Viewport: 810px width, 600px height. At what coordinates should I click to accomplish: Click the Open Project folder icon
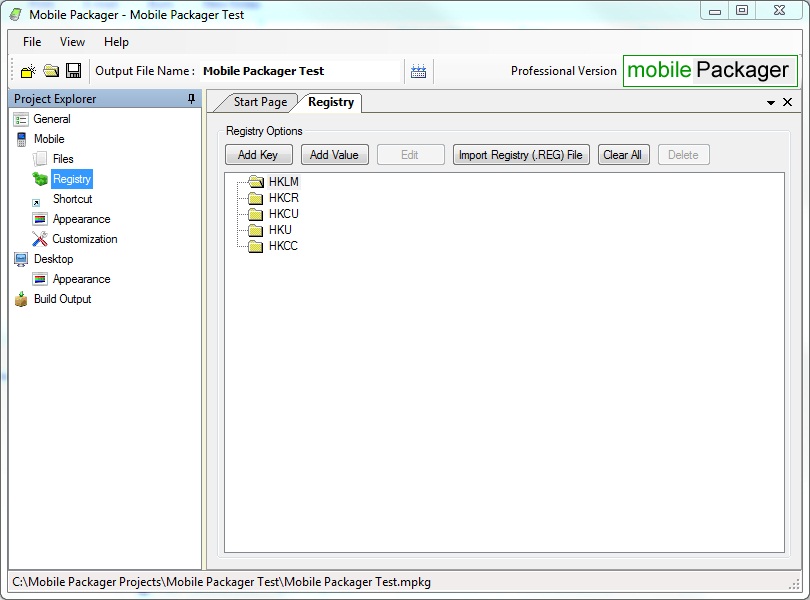[x=51, y=71]
